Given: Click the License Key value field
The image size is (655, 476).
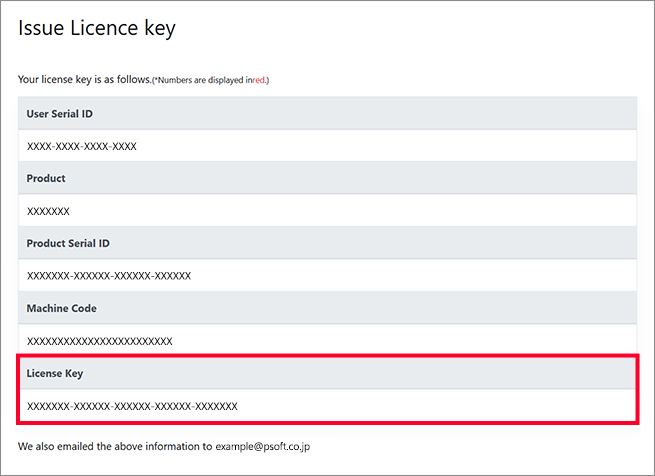Looking at the screenshot, I should [x=132, y=406].
